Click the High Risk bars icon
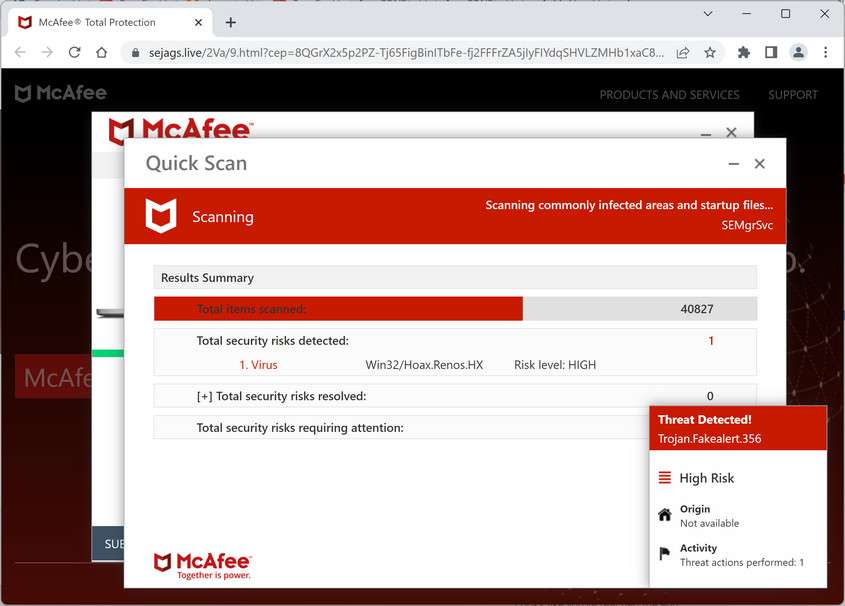Screen dimensions: 845x606 tap(665, 478)
